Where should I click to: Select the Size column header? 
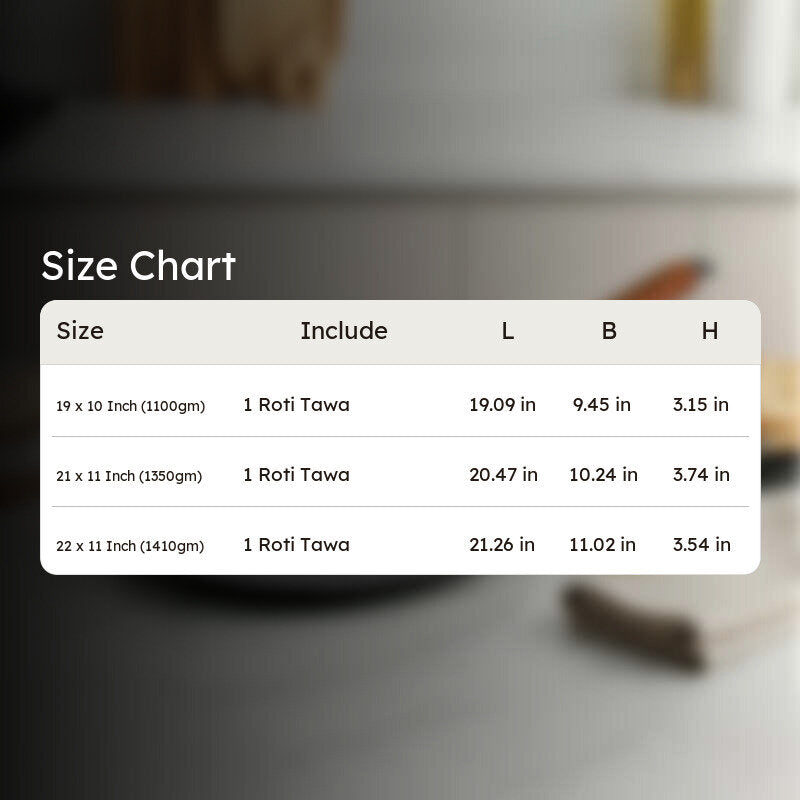tap(80, 331)
